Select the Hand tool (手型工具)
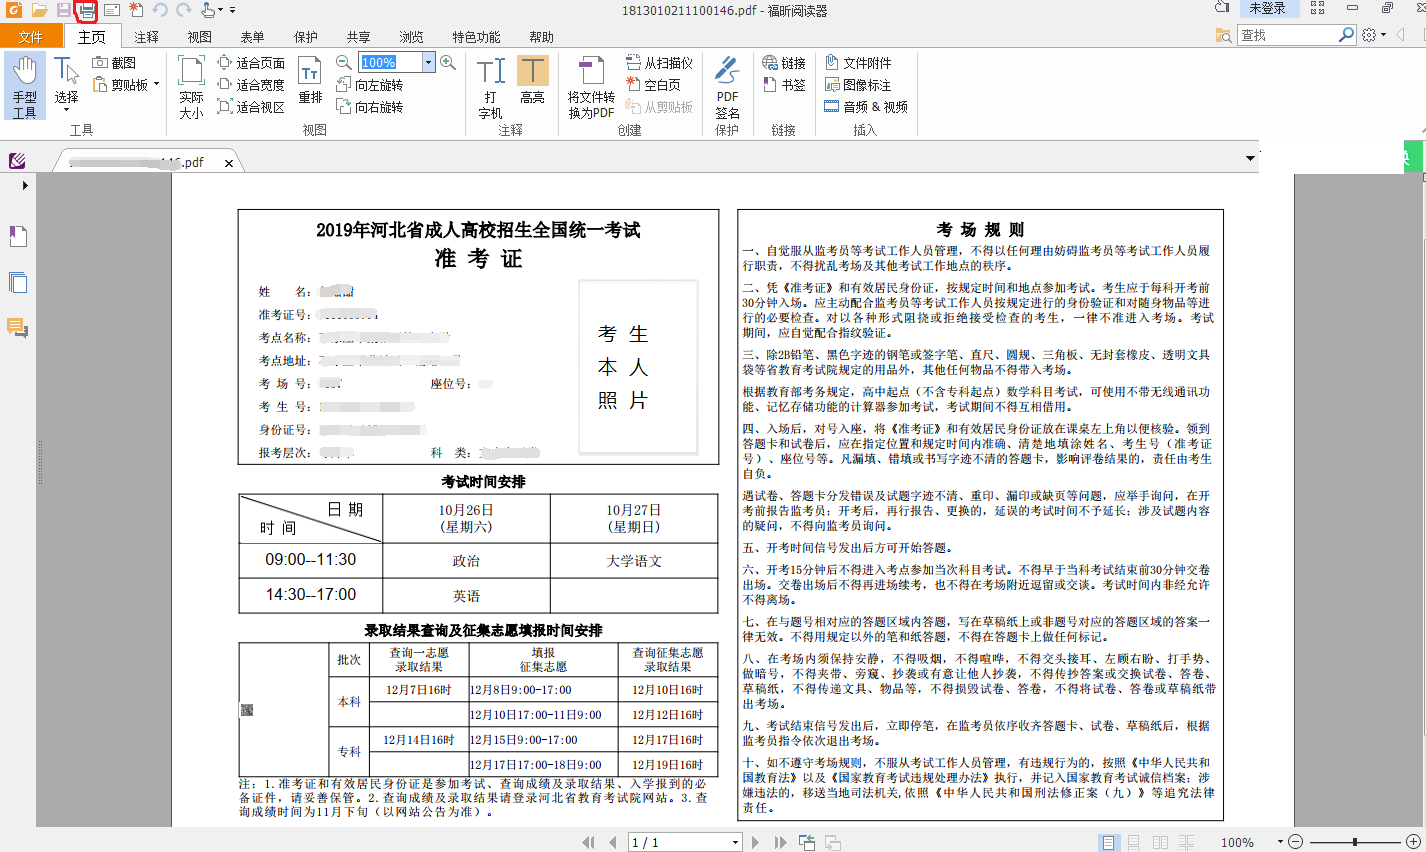This screenshot has height=852, width=1426. [x=24, y=87]
